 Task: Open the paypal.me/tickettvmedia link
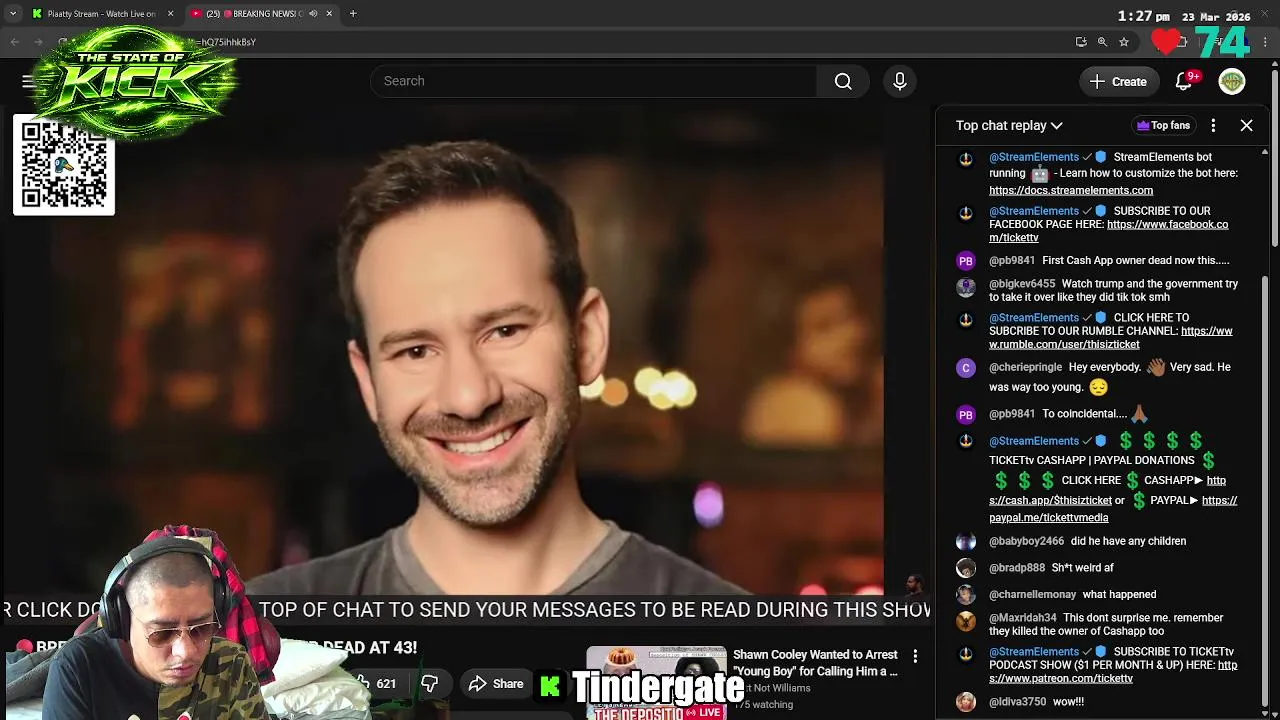point(1113,509)
